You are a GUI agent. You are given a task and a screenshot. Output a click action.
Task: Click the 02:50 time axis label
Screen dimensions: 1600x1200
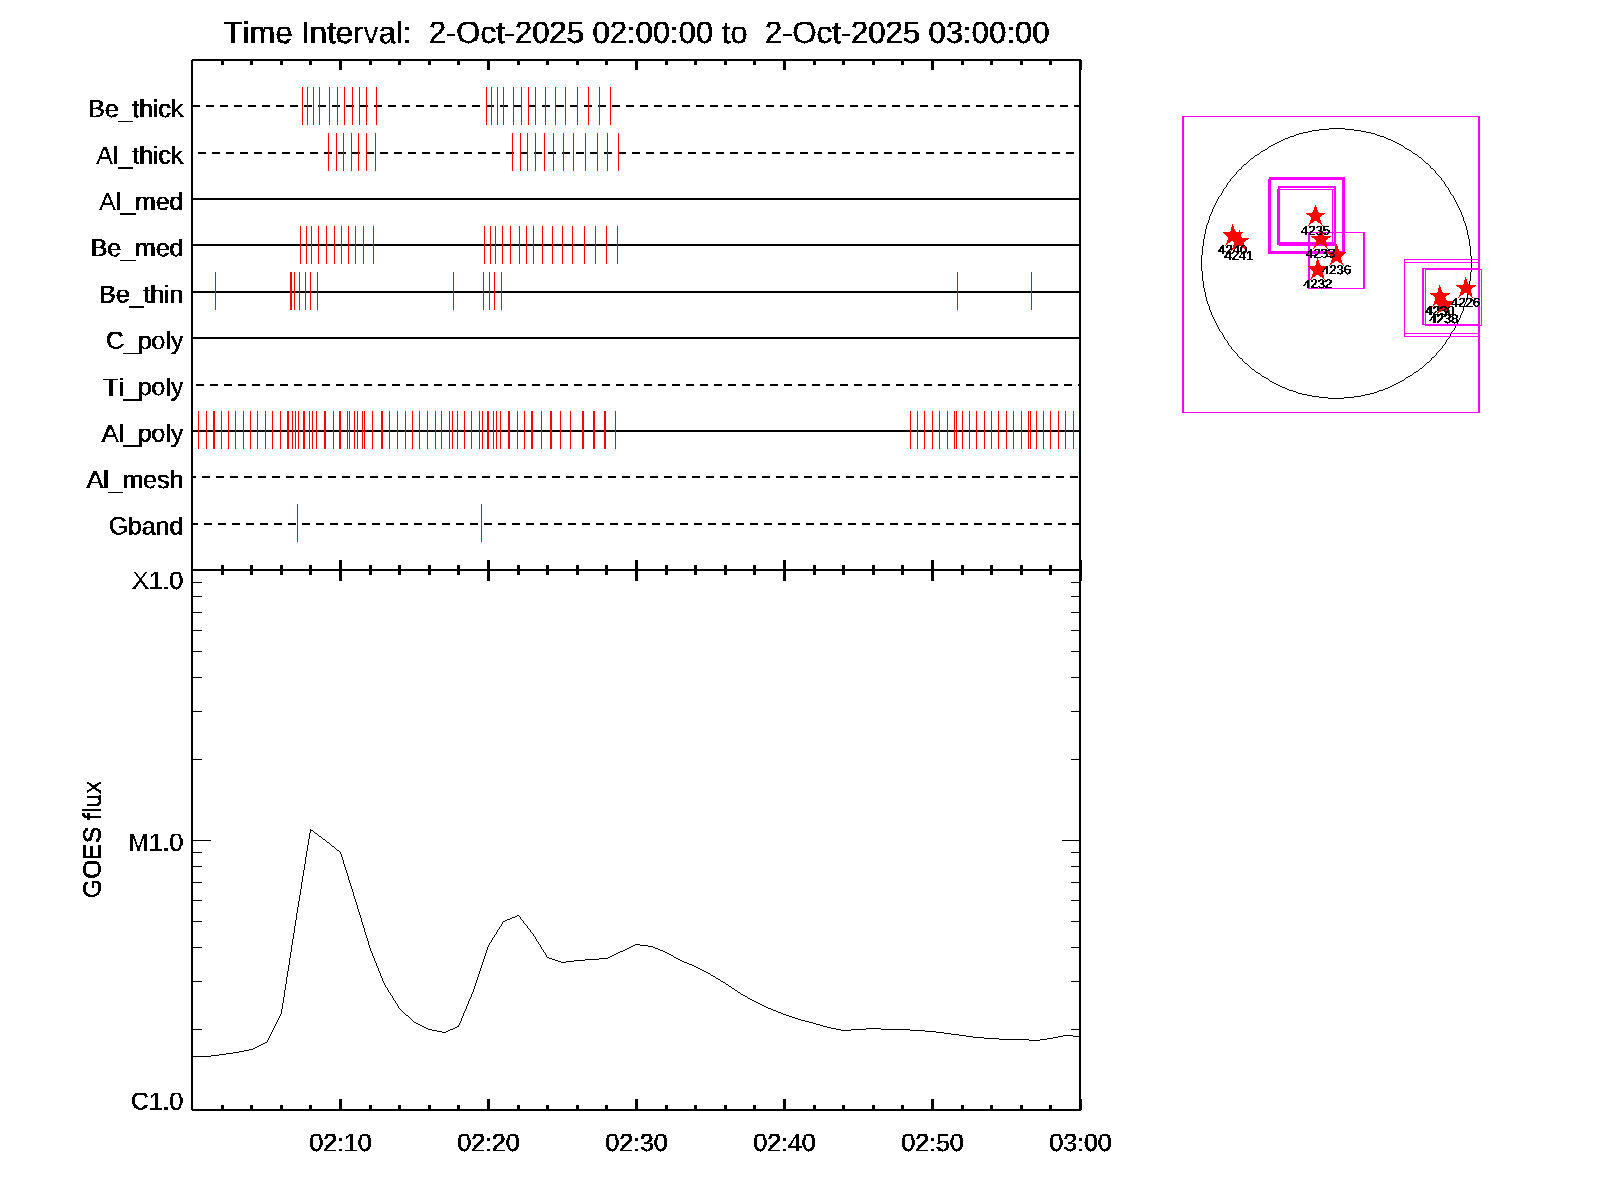click(932, 1142)
